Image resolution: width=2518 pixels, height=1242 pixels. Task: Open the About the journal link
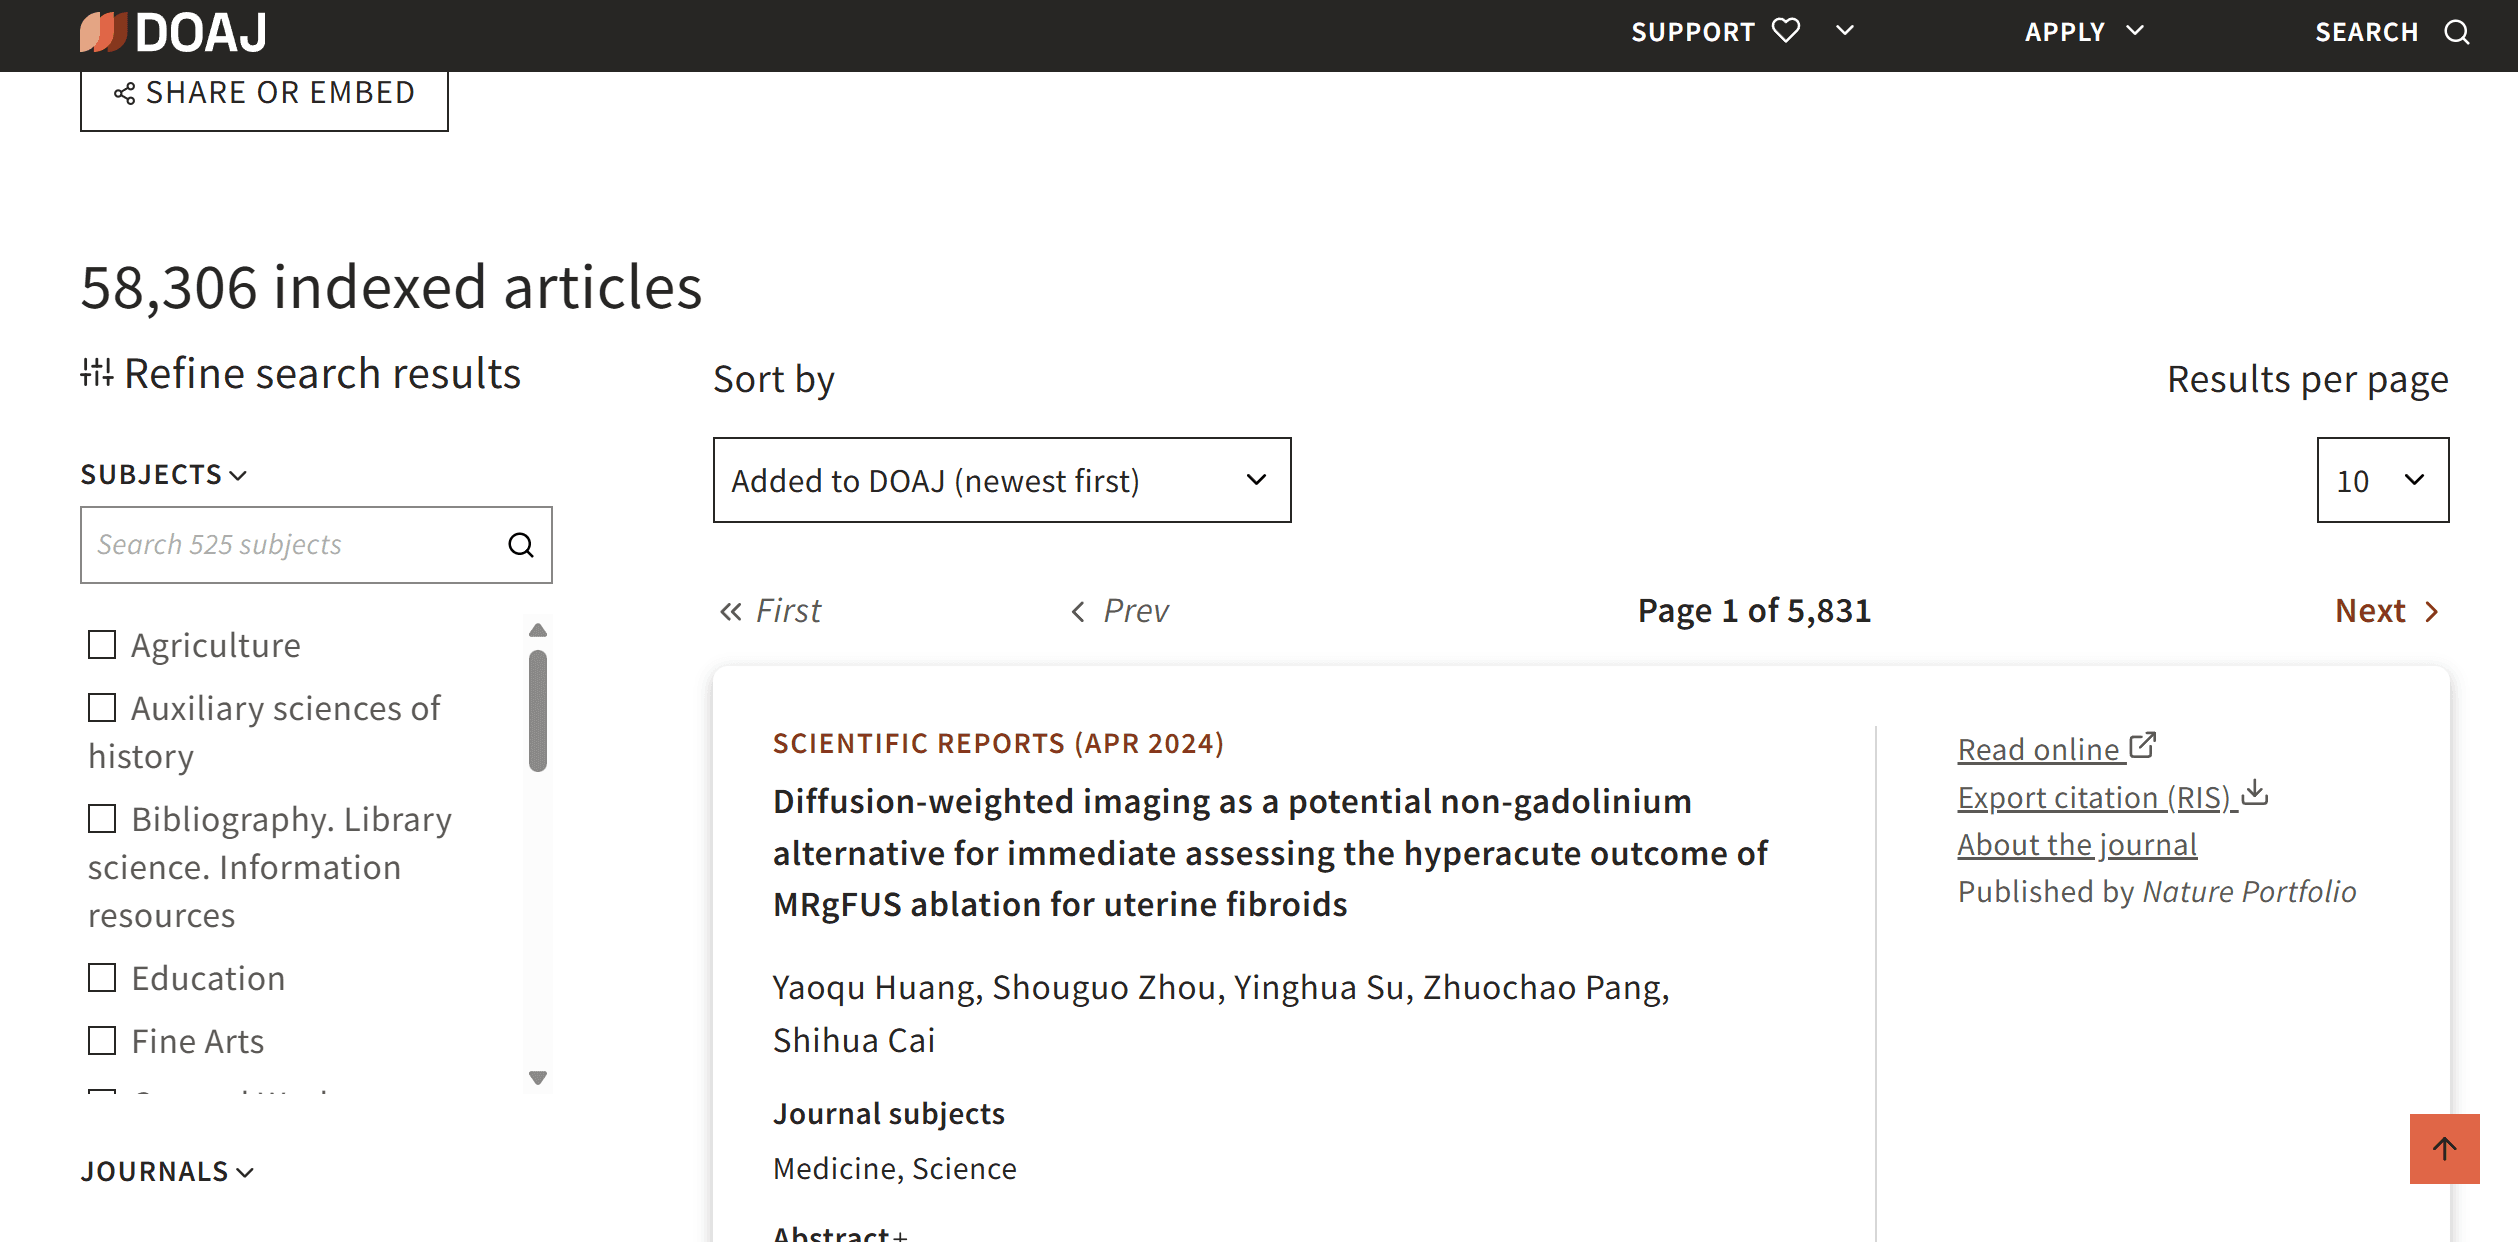coord(2076,845)
